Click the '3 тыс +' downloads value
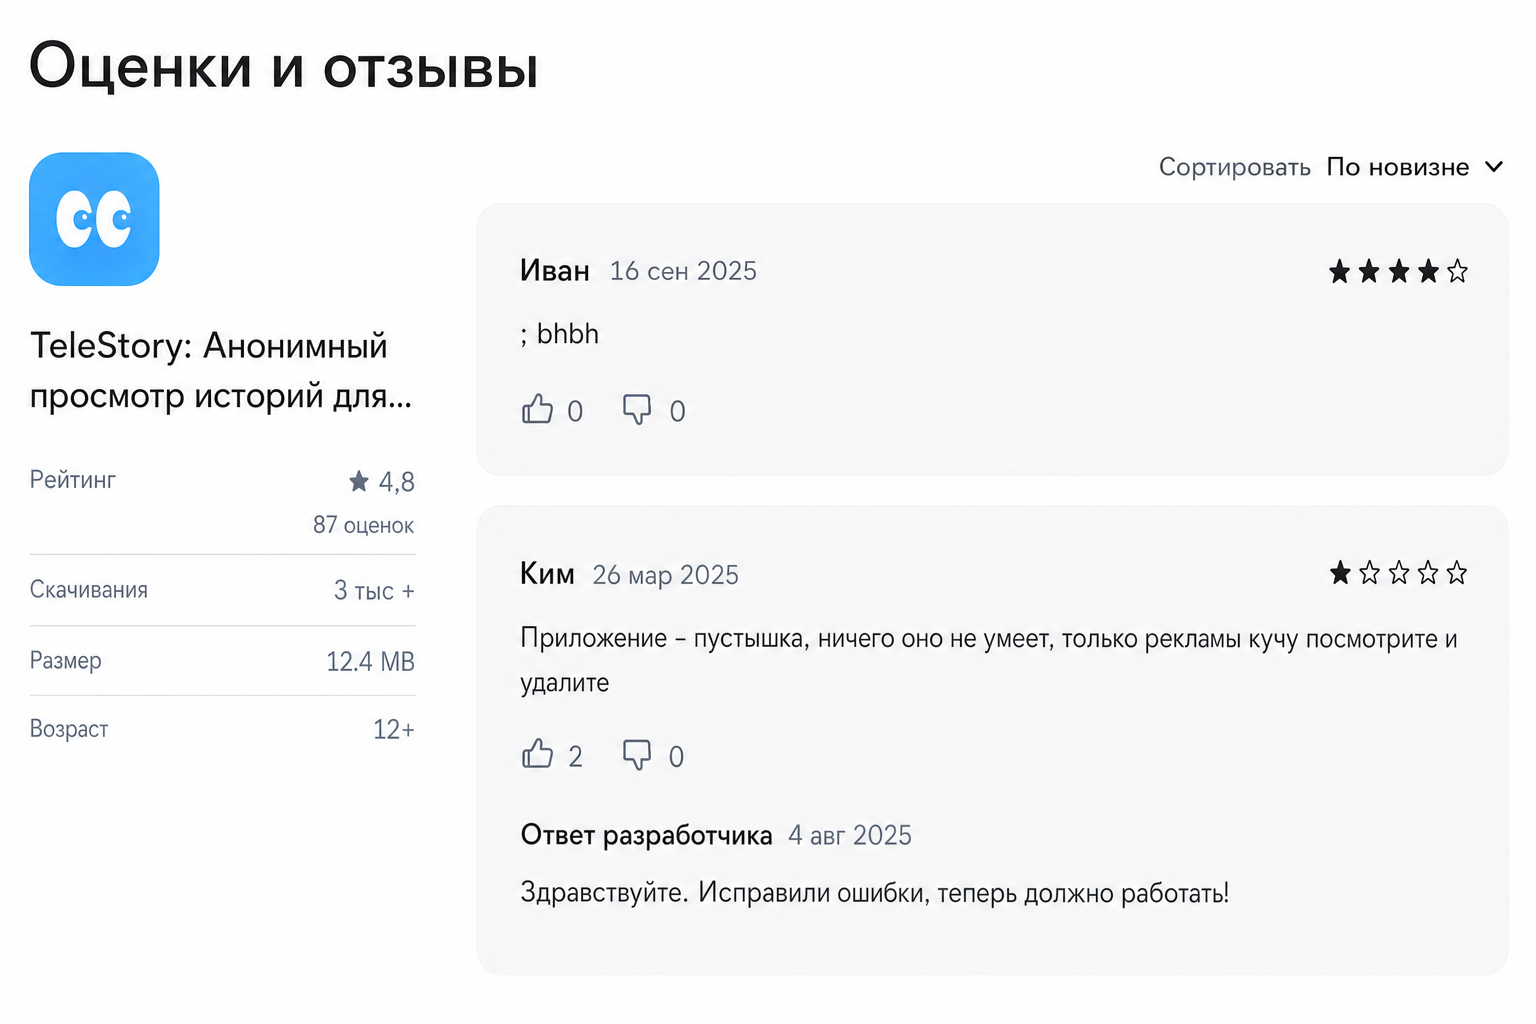This screenshot has height=1024, width=1536. pos(374,591)
